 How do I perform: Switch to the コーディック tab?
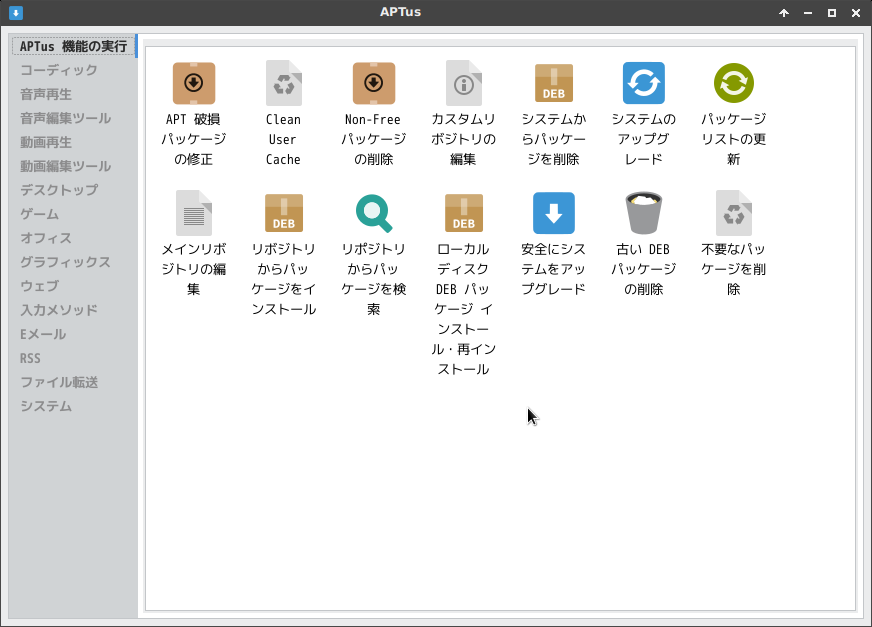point(58,70)
